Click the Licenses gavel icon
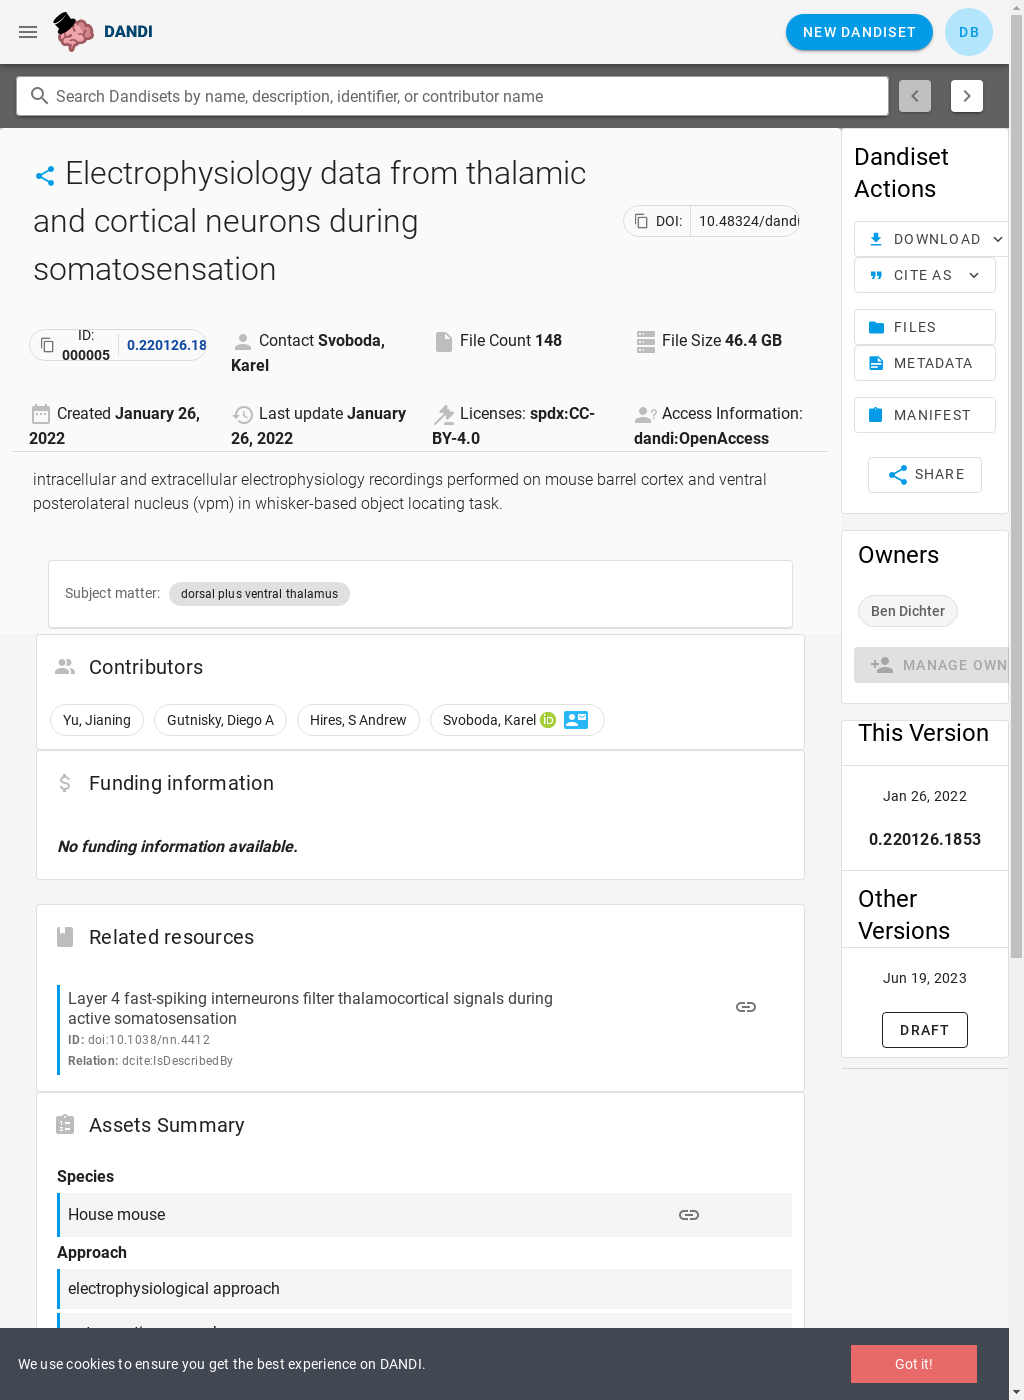Viewport: 1024px width, 1400px height. tap(444, 415)
